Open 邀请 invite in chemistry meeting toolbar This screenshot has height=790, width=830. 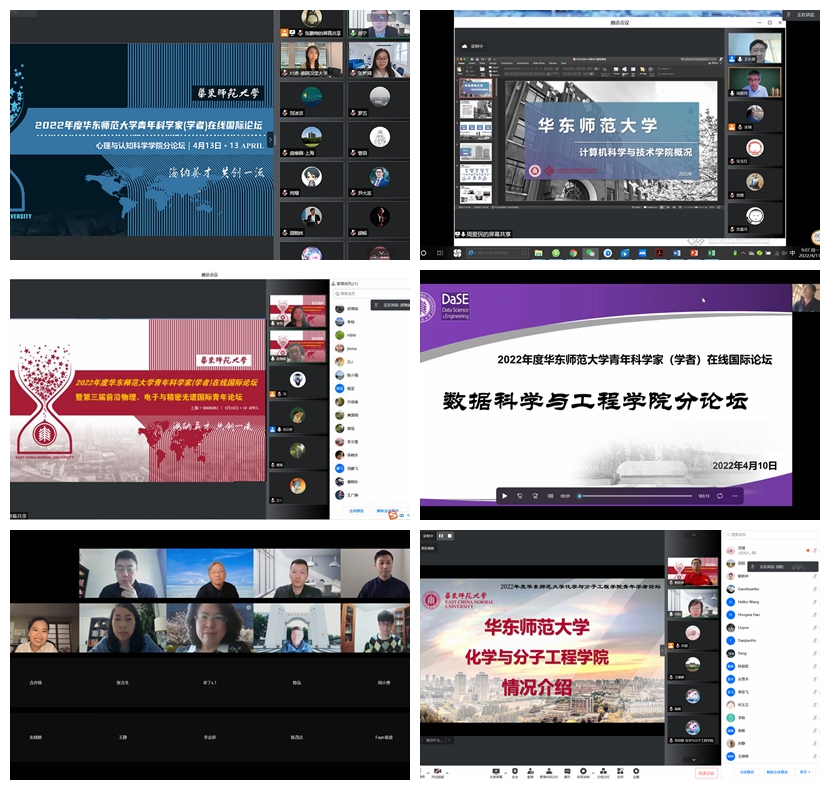click(x=530, y=773)
